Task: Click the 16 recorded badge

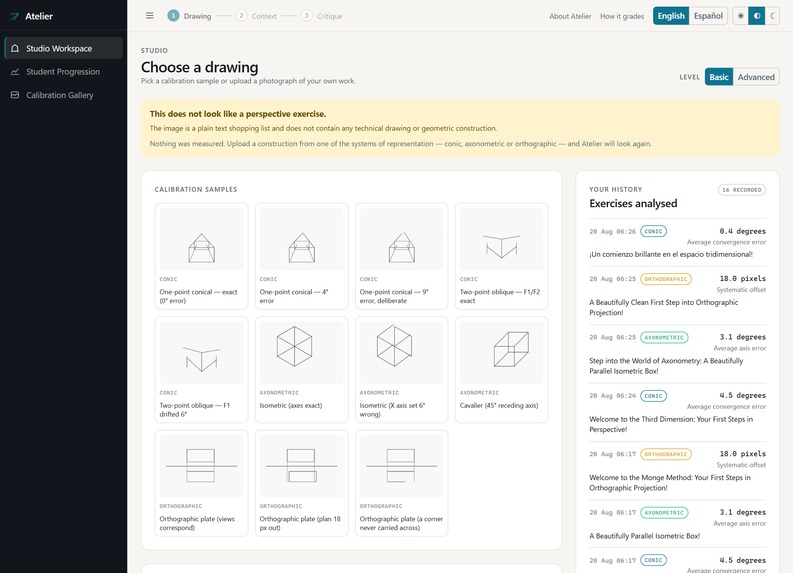Action: pyautogui.click(x=741, y=190)
